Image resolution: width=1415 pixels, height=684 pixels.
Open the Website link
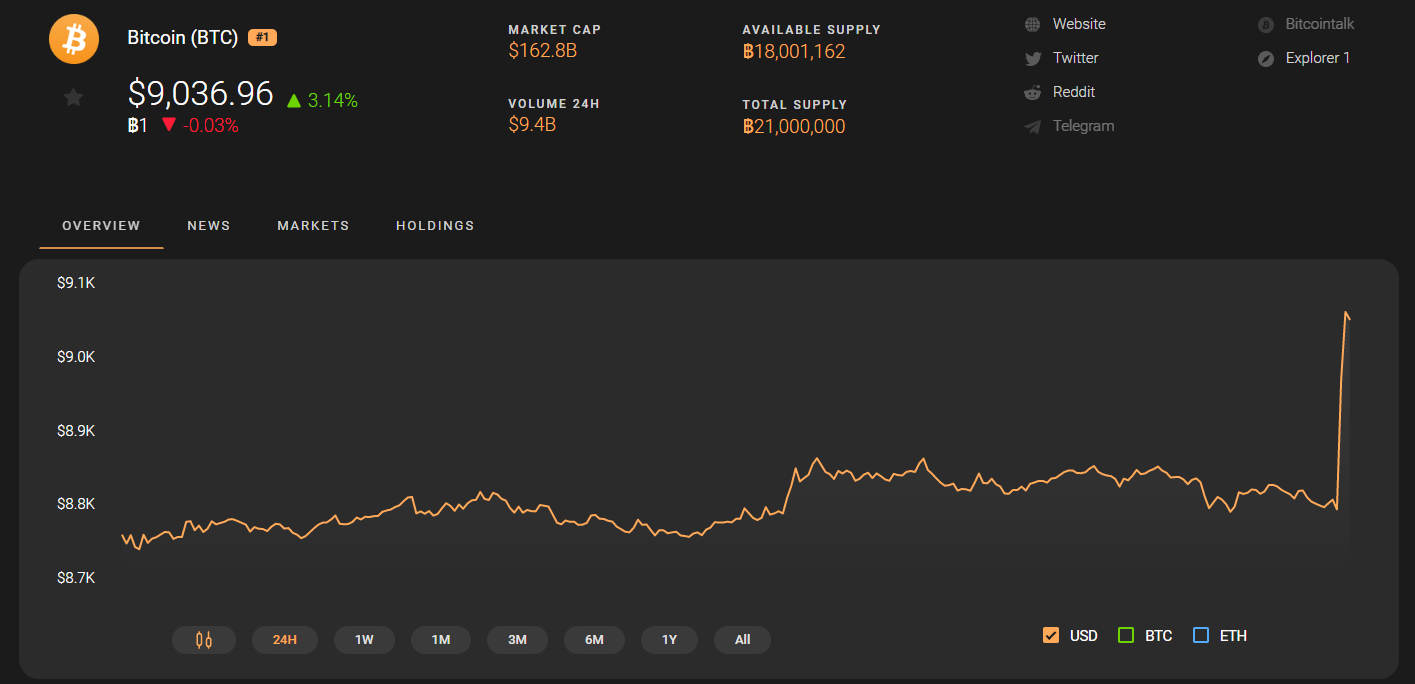1079,24
